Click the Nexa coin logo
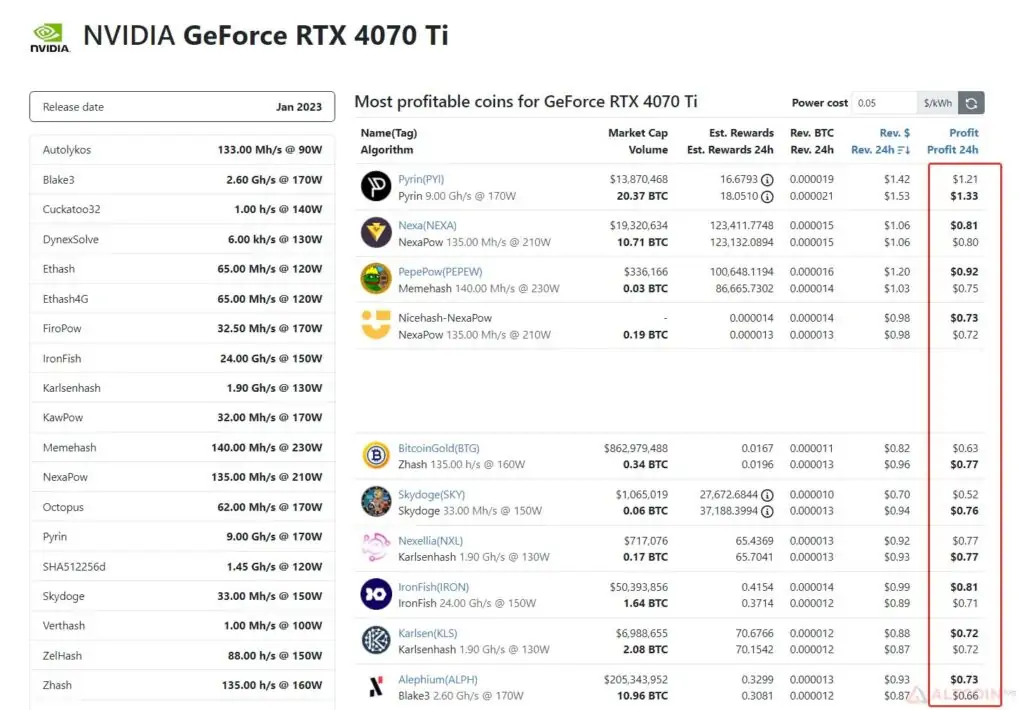Screen dimensions: 1024x710 (376, 233)
